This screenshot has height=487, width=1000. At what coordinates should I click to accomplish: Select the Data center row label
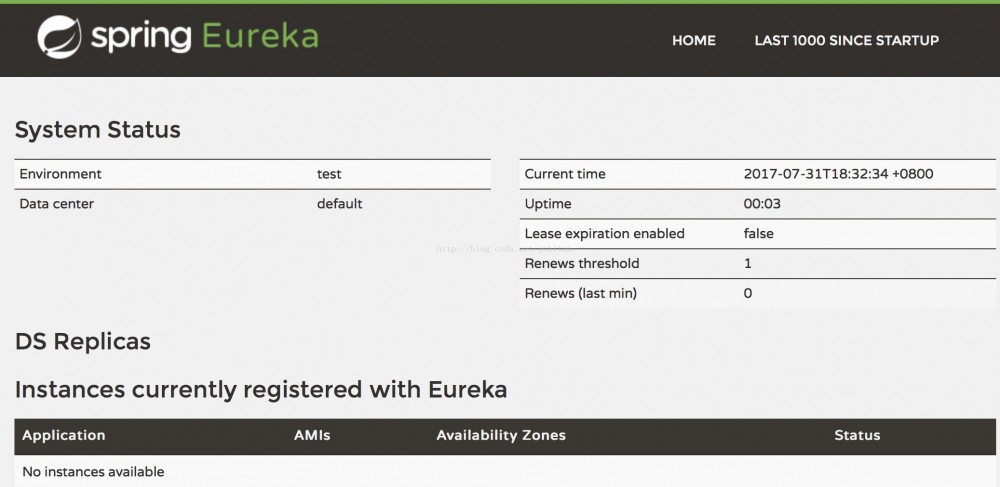[57, 204]
